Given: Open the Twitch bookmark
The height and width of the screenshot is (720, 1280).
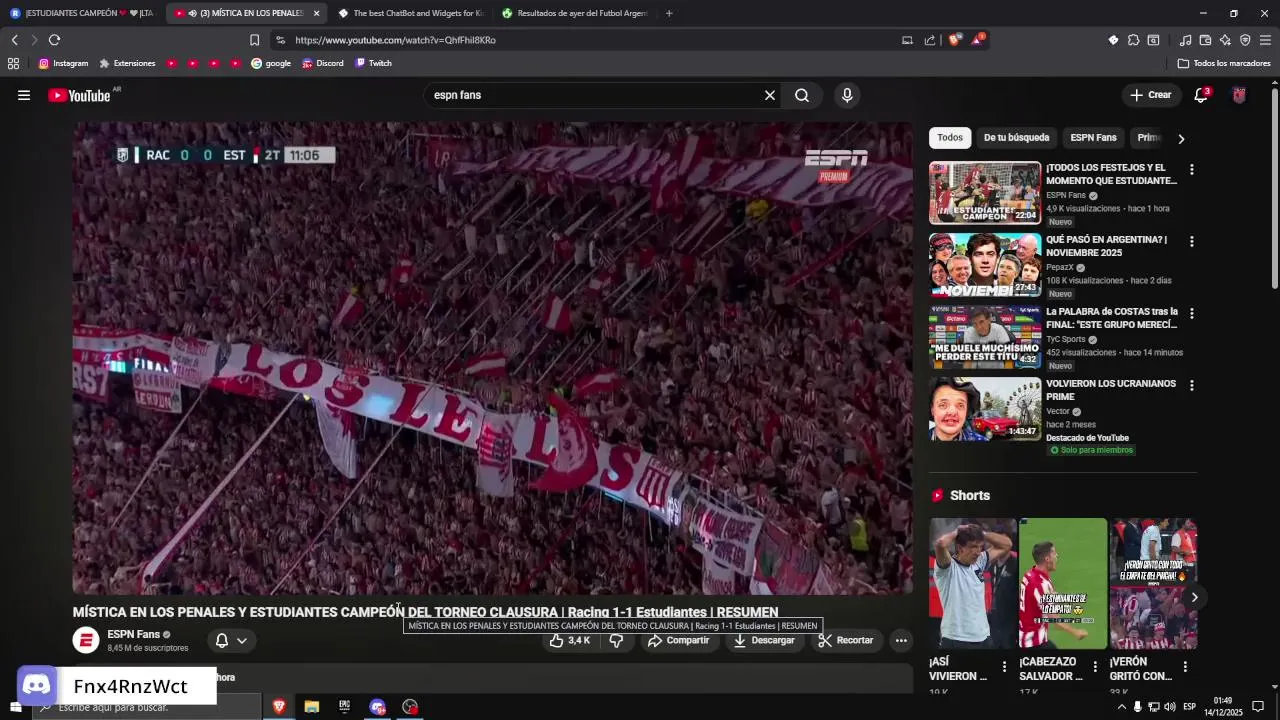Looking at the screenshot, I should coord(374,63).
